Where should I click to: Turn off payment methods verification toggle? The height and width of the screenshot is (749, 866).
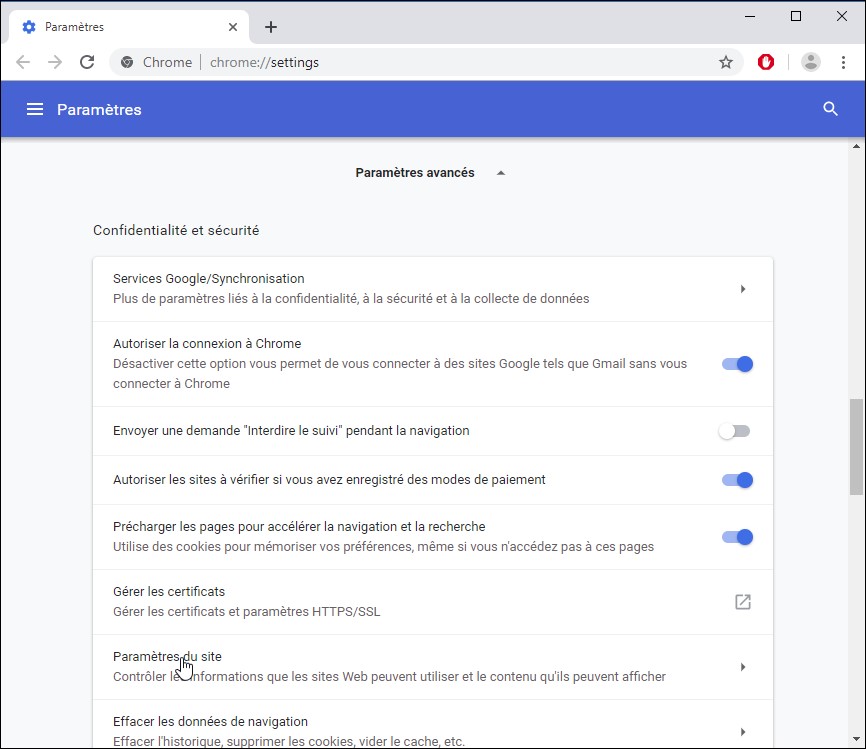[737, 480]
